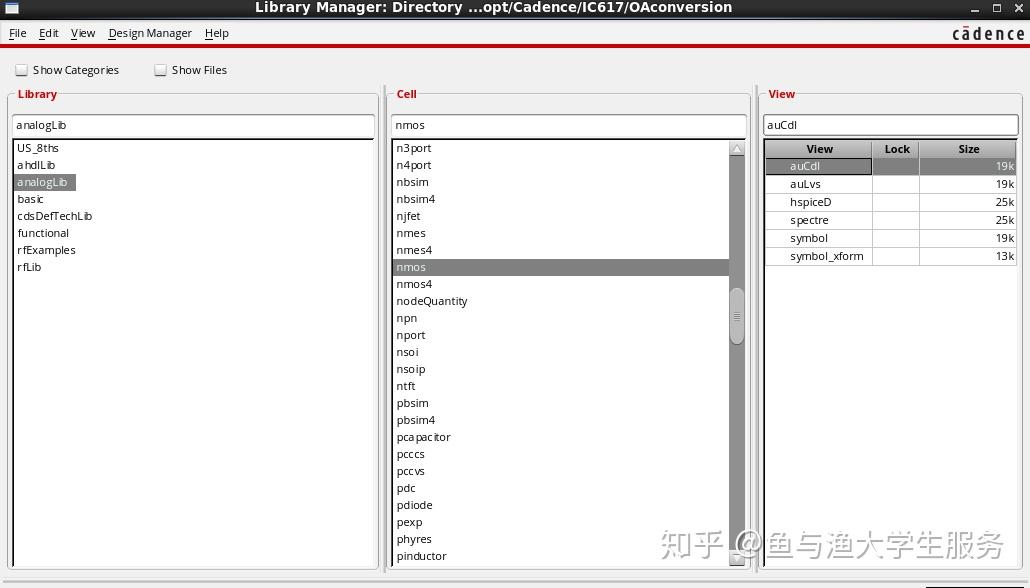Select the analogLib library
Screen dimensions: 1030x588
click(44, 182)
